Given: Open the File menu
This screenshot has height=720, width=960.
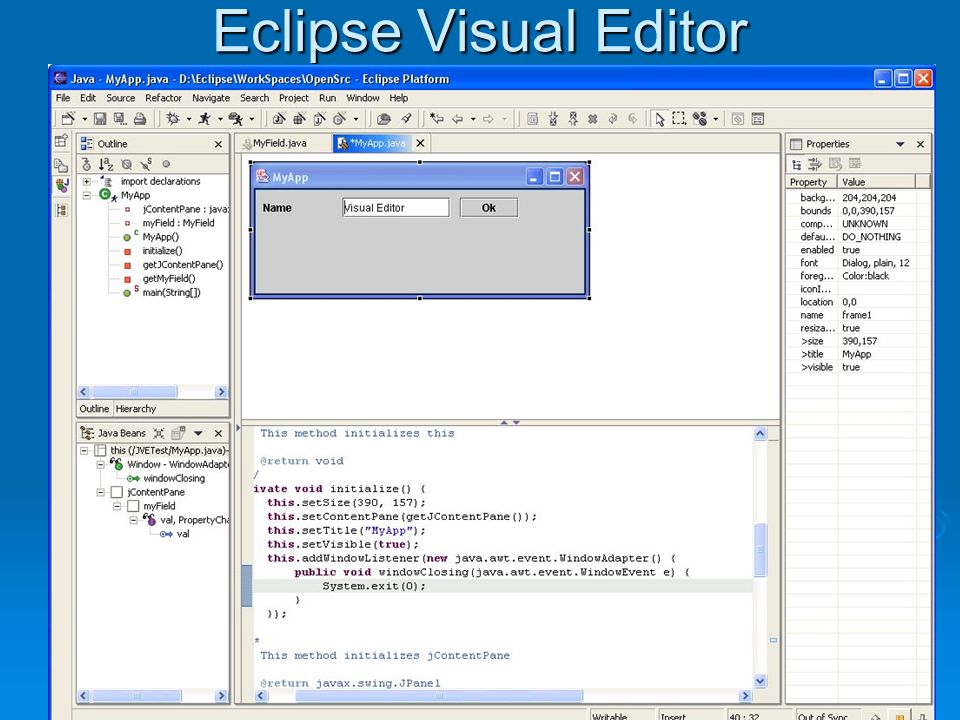Looking at the screenshot, I should [x=62, y=98].
